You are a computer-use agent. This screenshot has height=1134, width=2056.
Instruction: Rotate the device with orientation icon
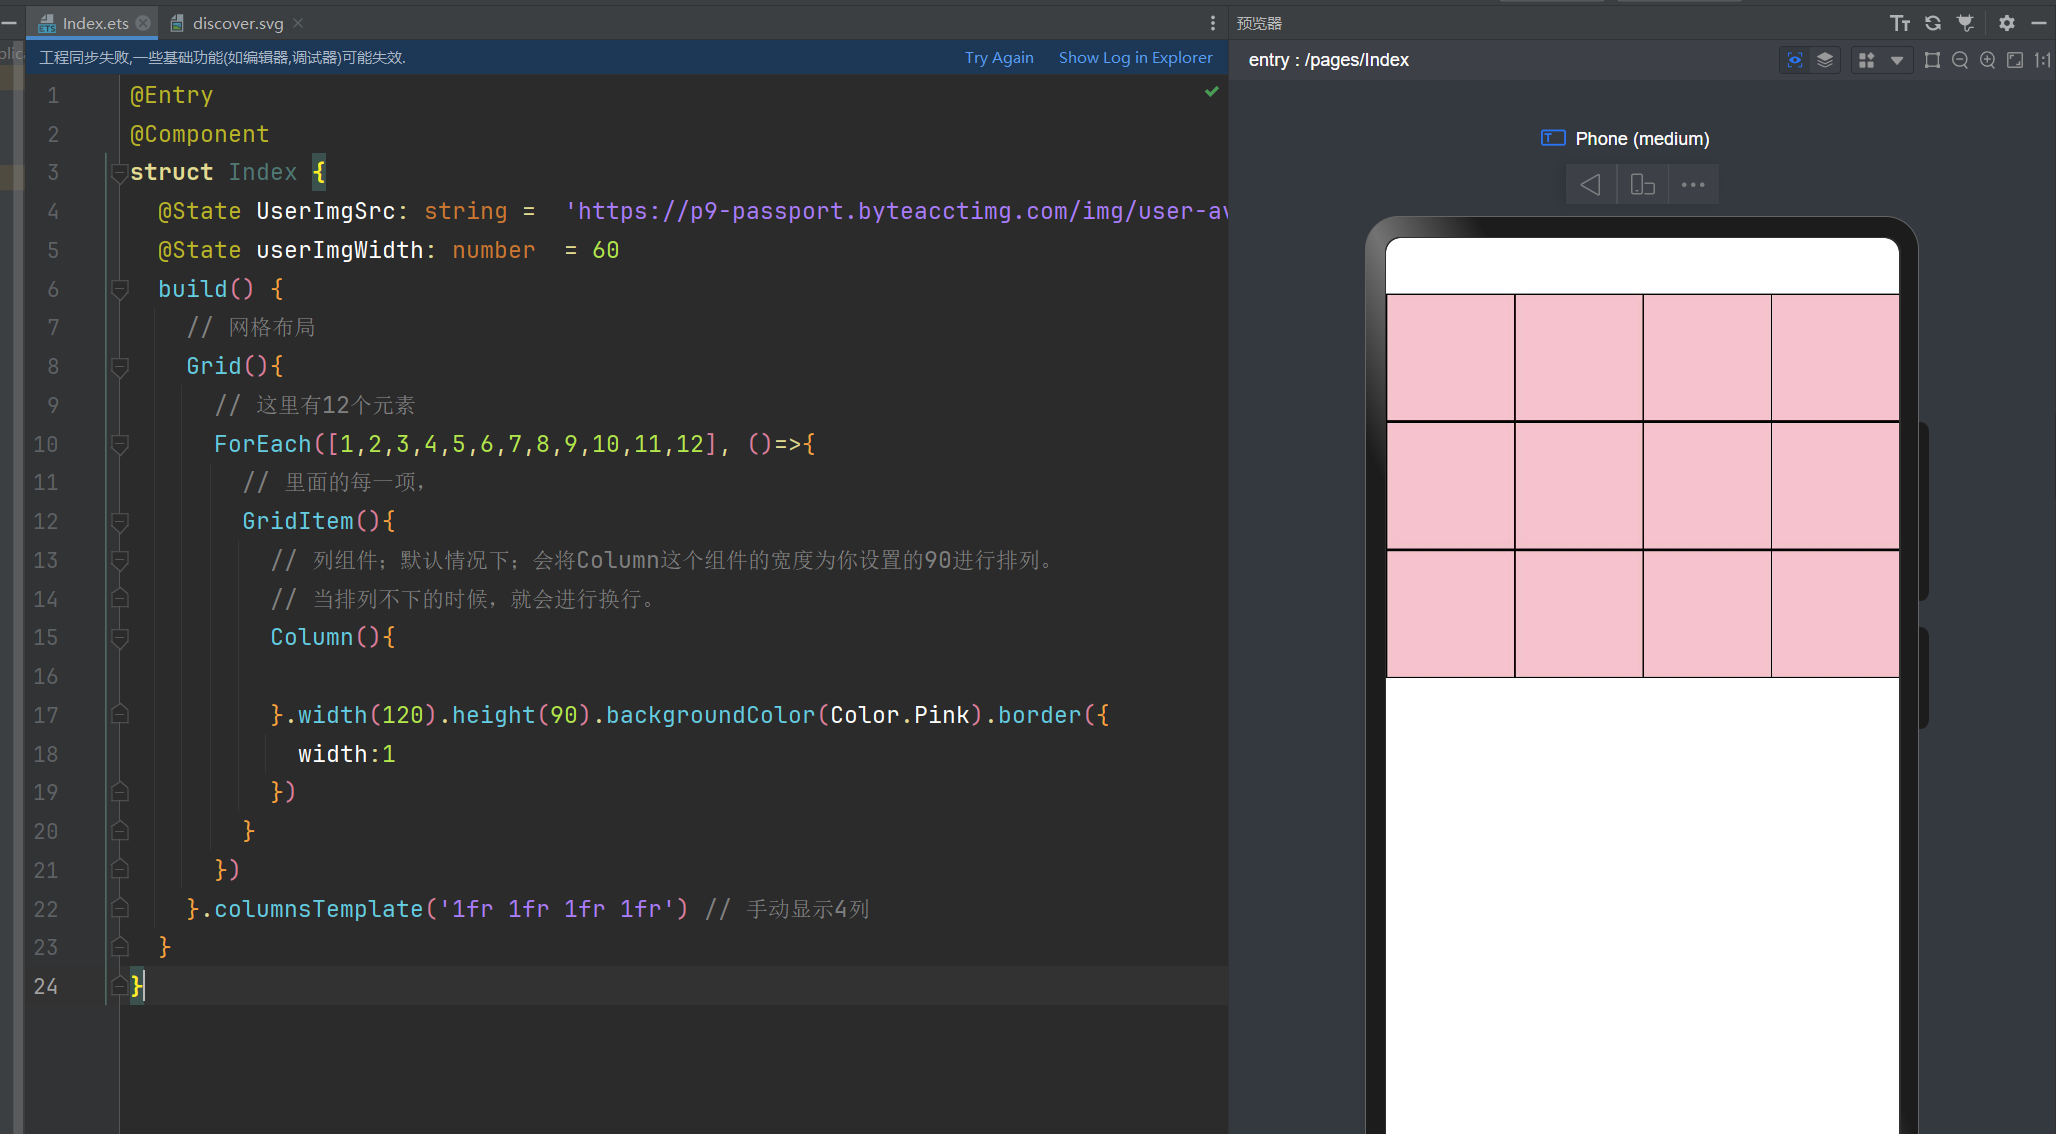(1642, 185)
